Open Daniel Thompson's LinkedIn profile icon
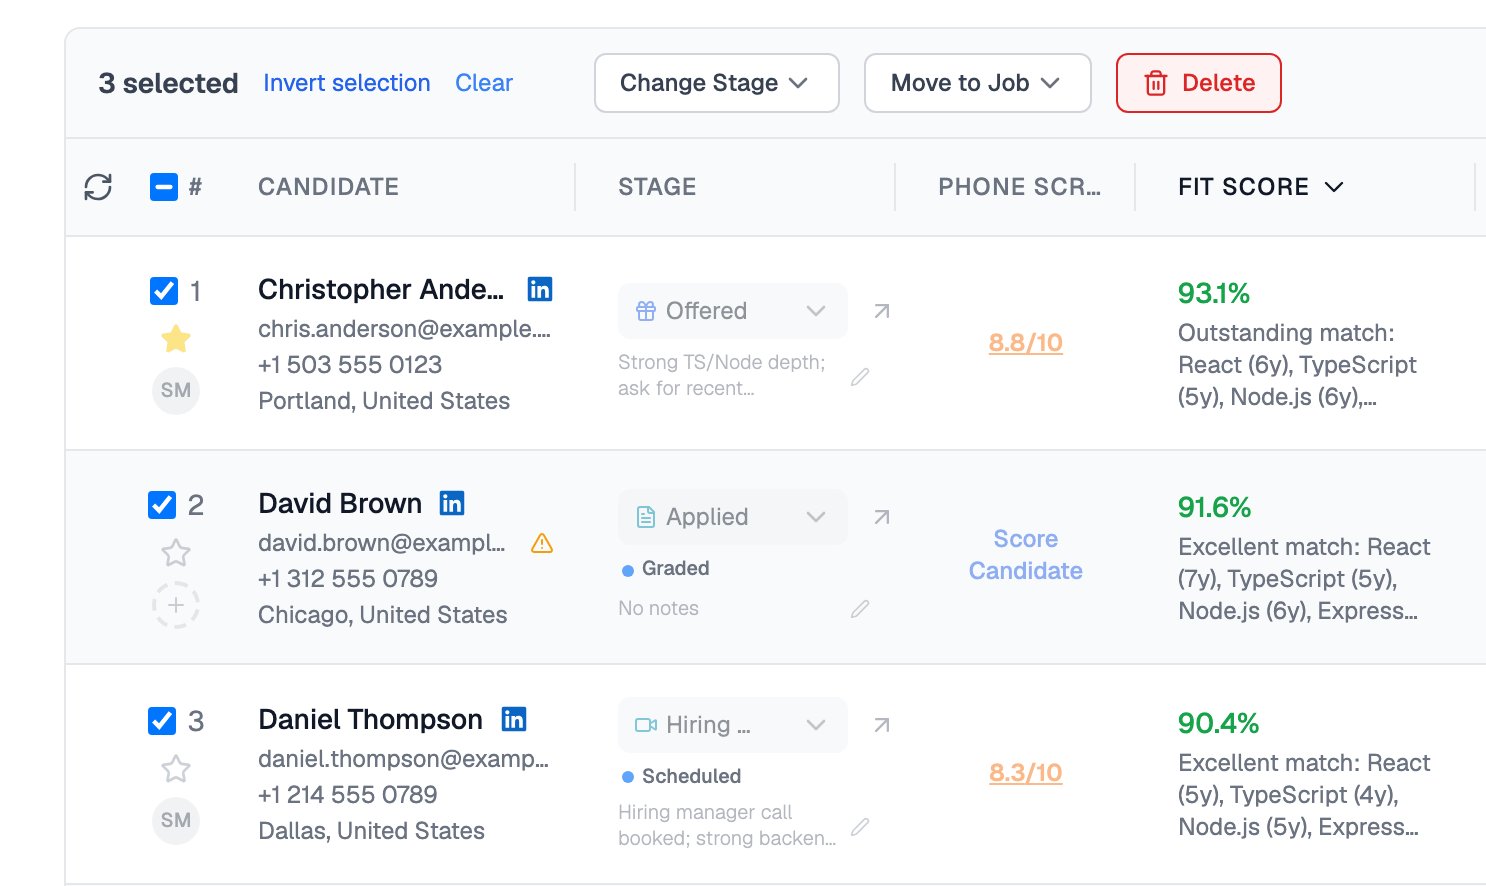The height and width of the screenshot is (886, 1486). coord(514,719)
